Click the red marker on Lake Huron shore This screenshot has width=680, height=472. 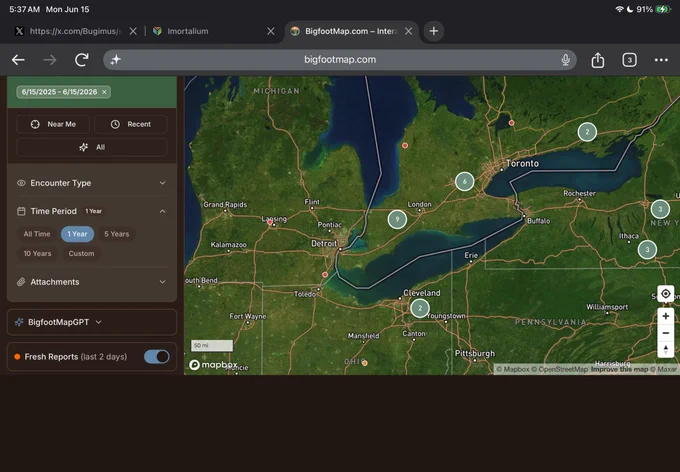[405, 145]
